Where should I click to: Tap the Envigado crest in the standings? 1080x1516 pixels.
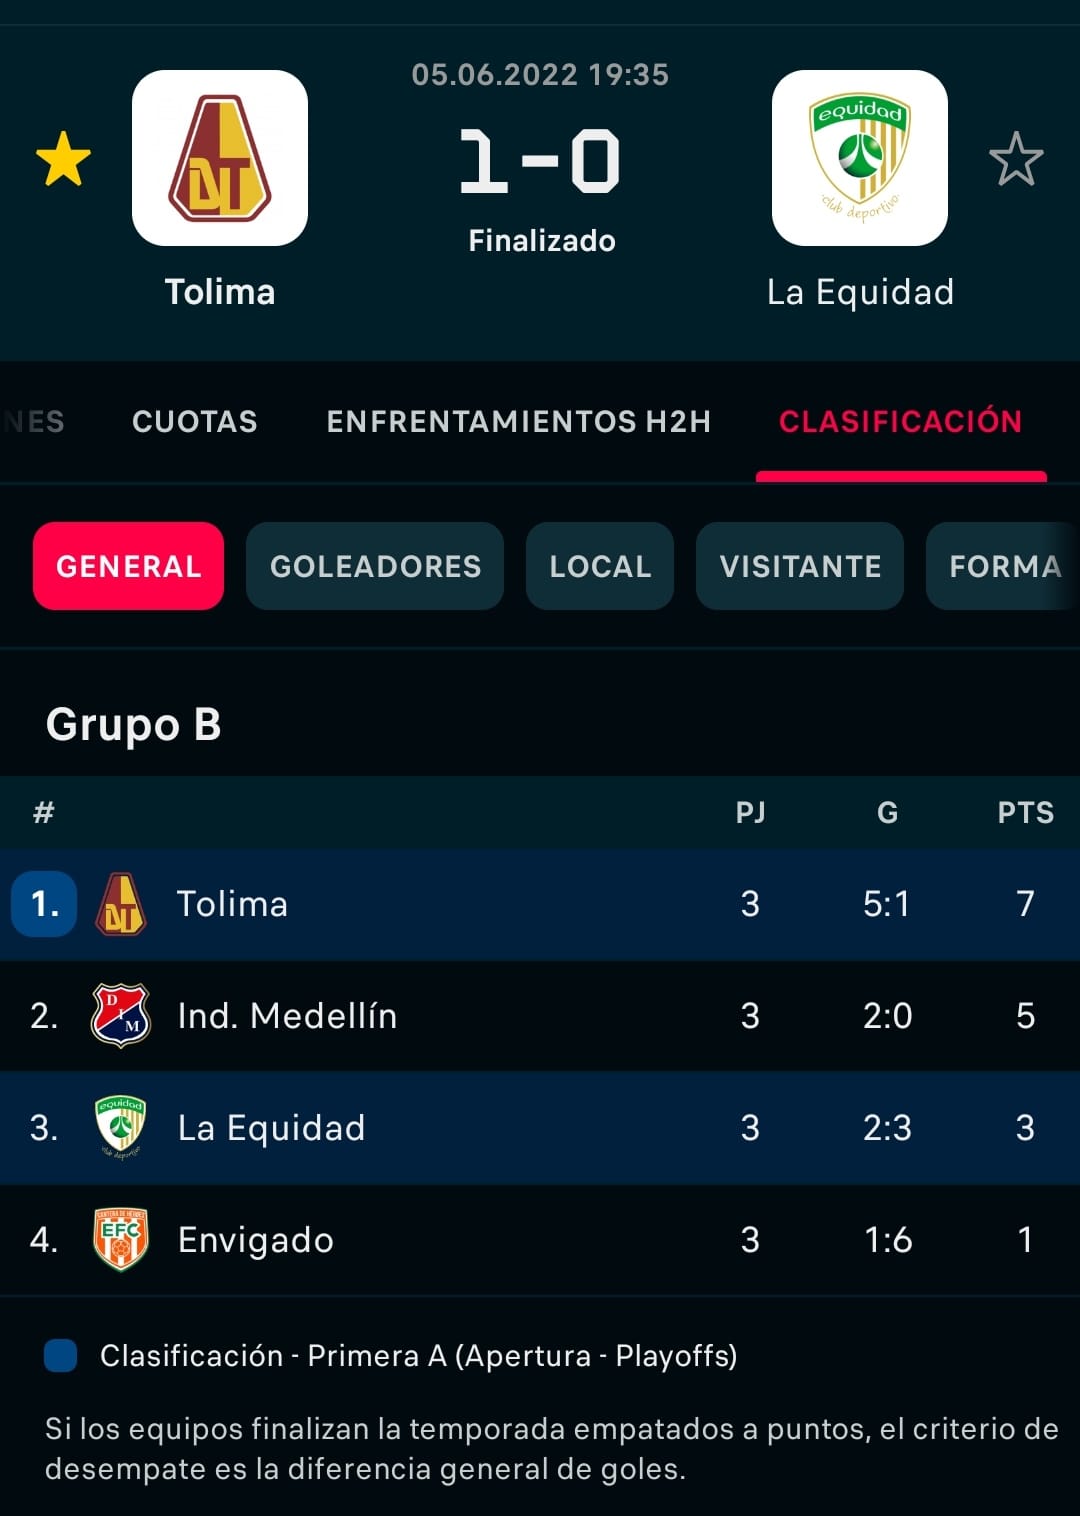pyautogui.click(x=121, y=1240)
